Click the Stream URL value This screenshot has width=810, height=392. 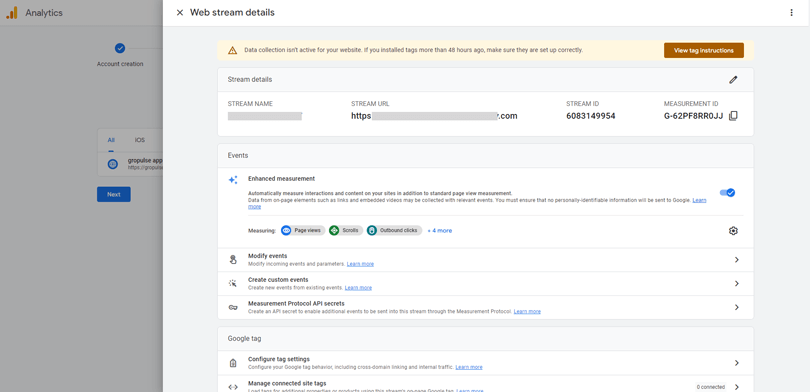pos(434,116)
